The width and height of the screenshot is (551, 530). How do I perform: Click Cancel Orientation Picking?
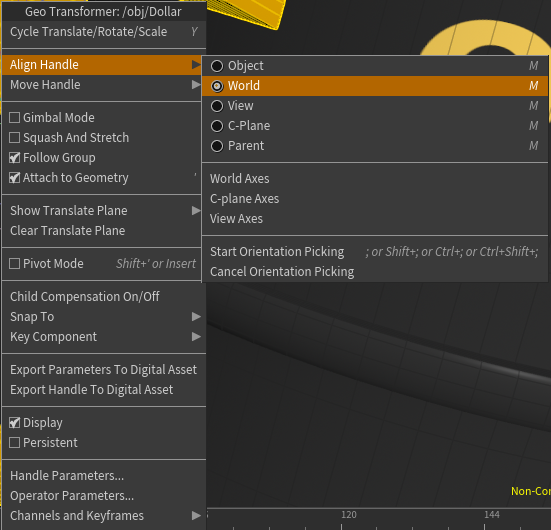click(375, 272)
